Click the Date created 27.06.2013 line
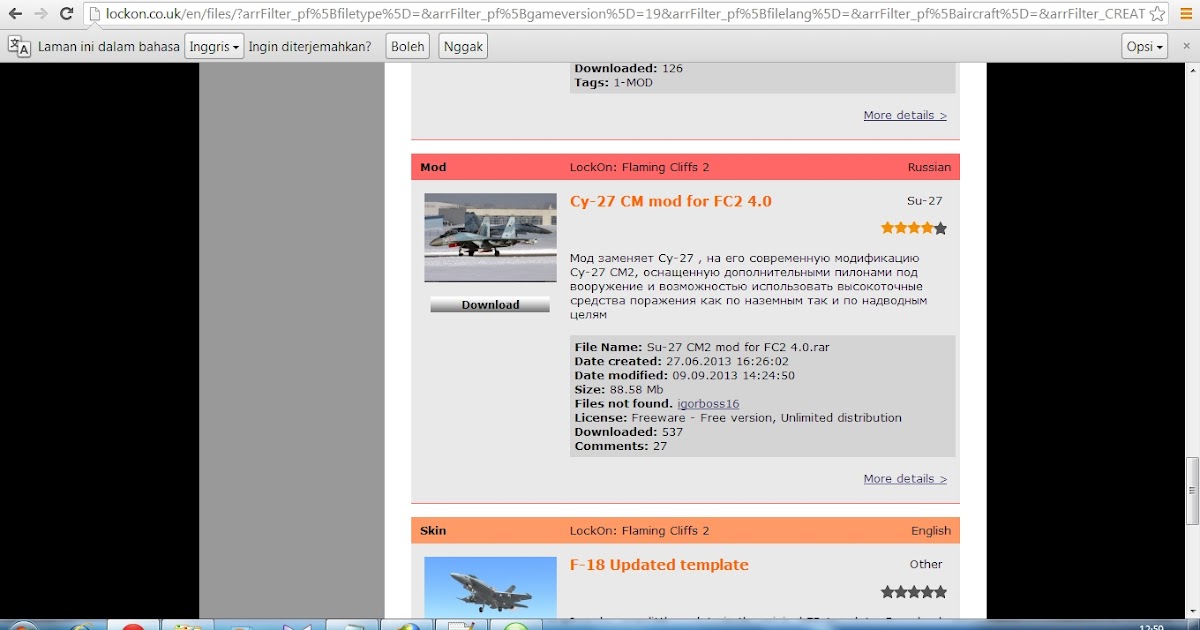The image size is (1200, 630). coord(682,361)
